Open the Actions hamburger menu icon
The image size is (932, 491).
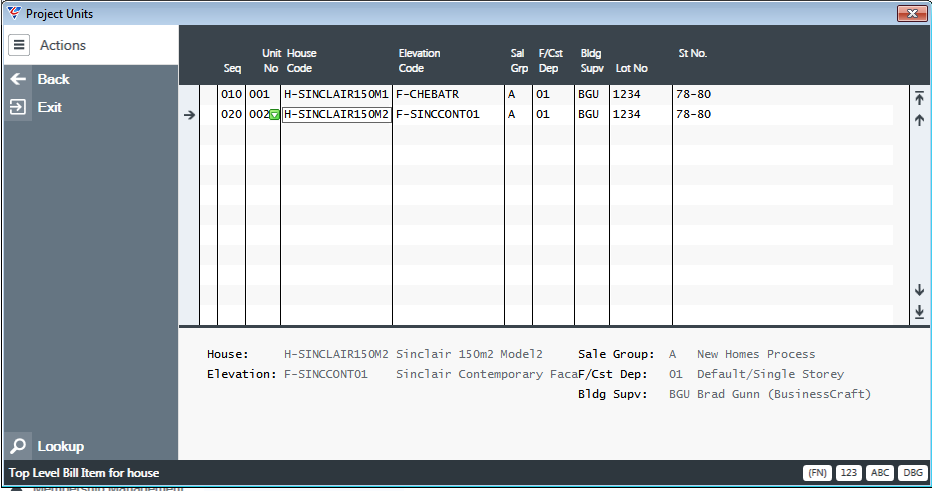coord(19,45)
